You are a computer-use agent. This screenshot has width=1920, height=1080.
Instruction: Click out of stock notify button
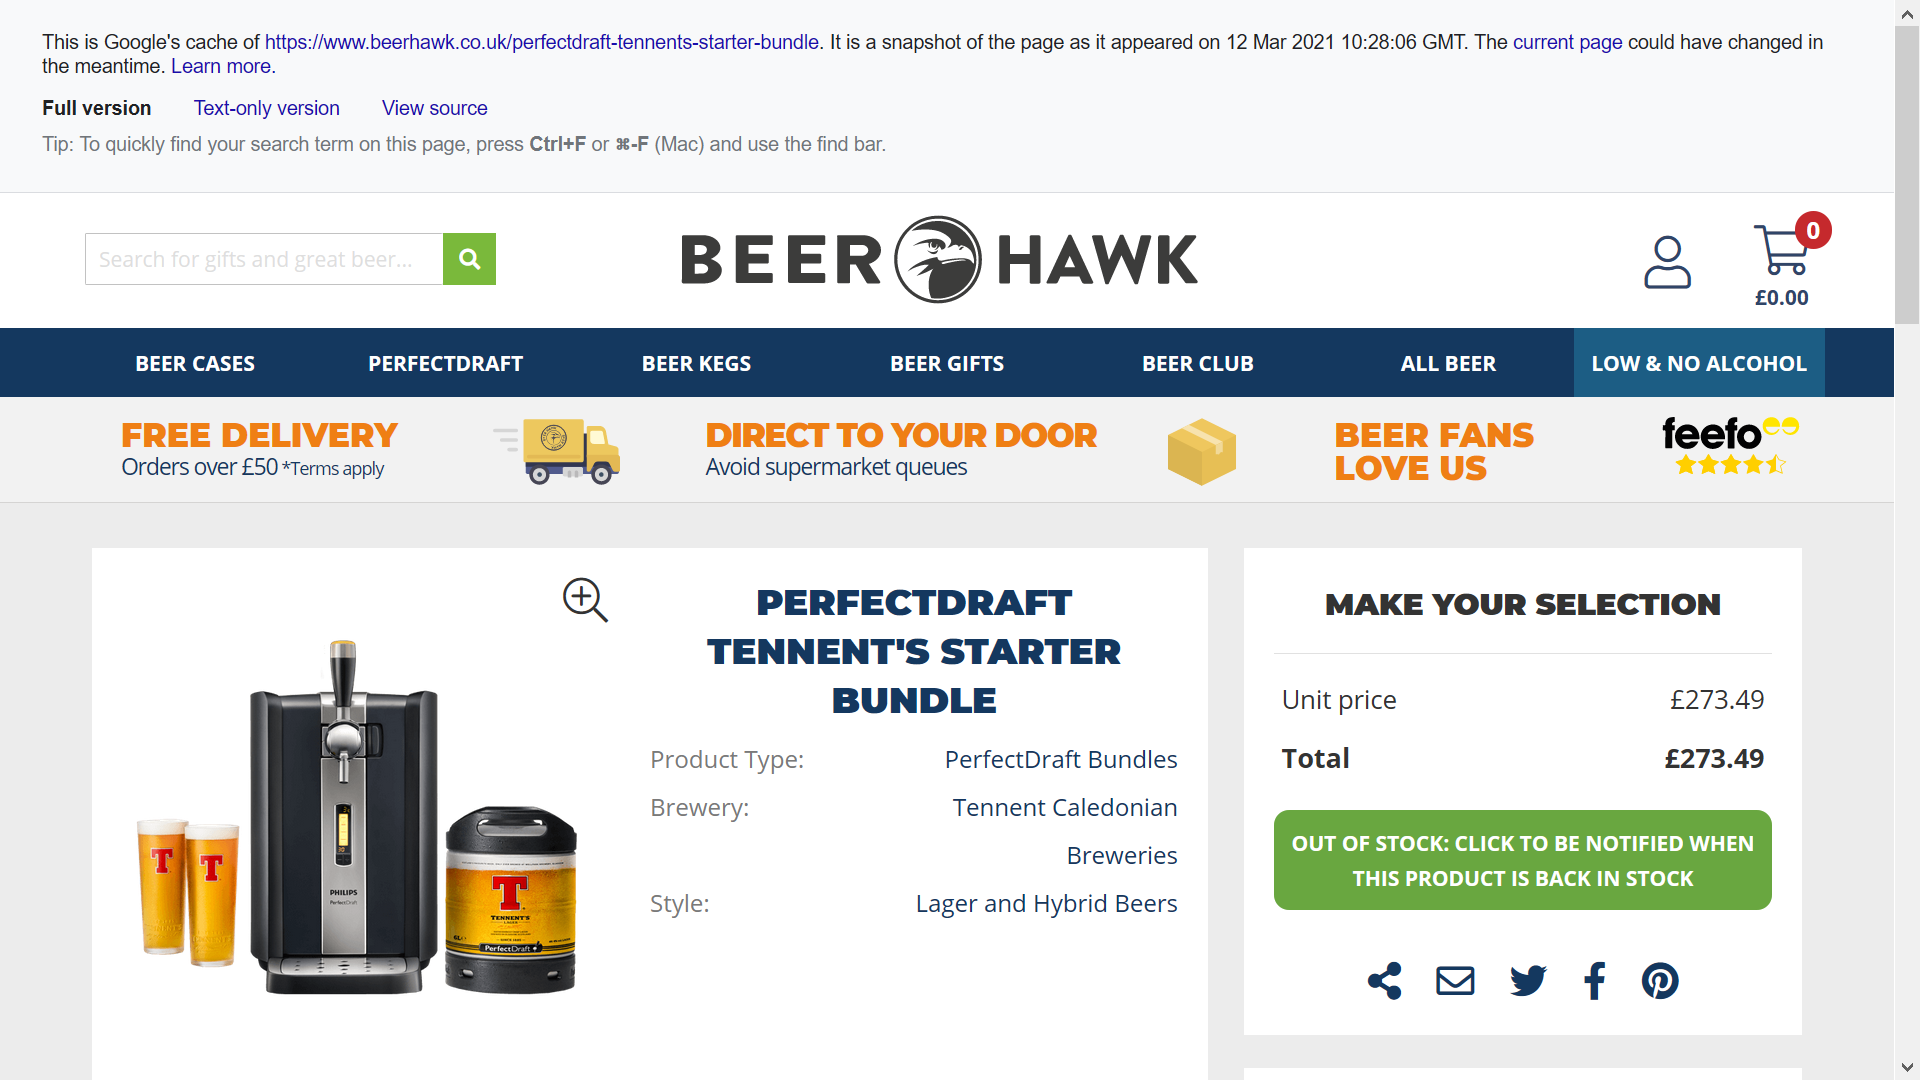(x=1523, y=860)
